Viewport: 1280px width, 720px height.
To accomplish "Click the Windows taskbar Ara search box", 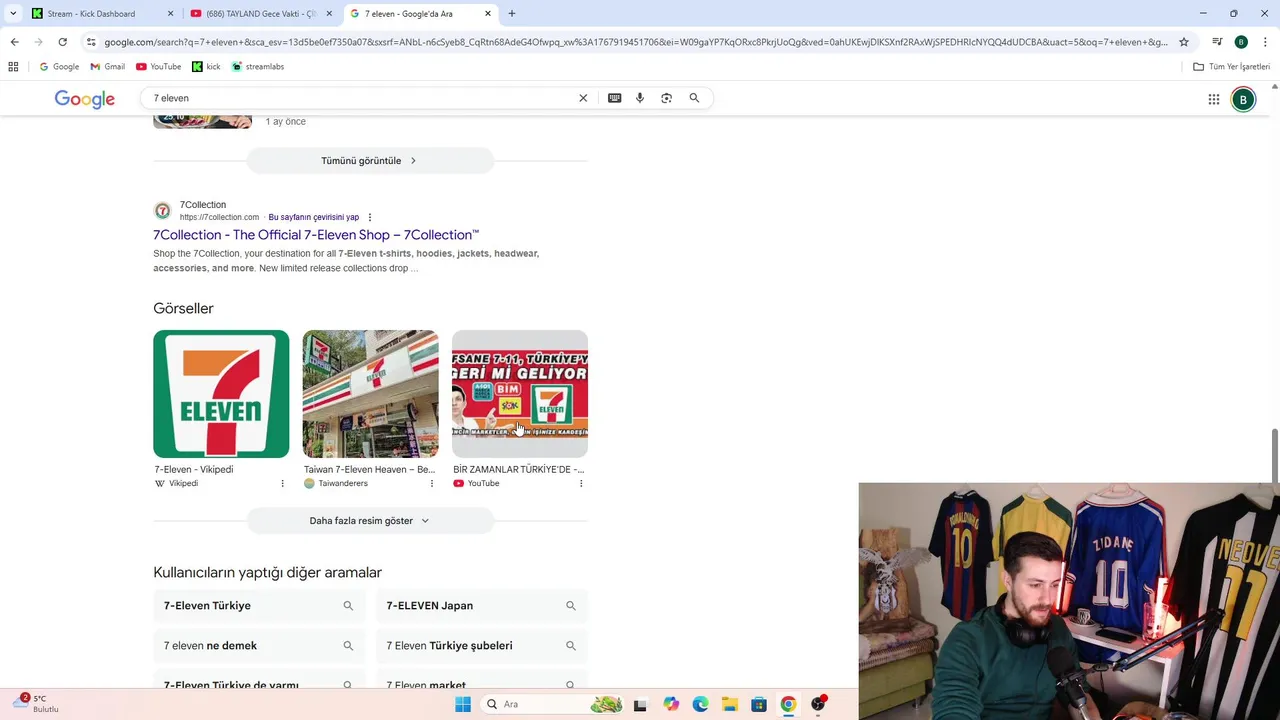I will (x=552, y=704).
